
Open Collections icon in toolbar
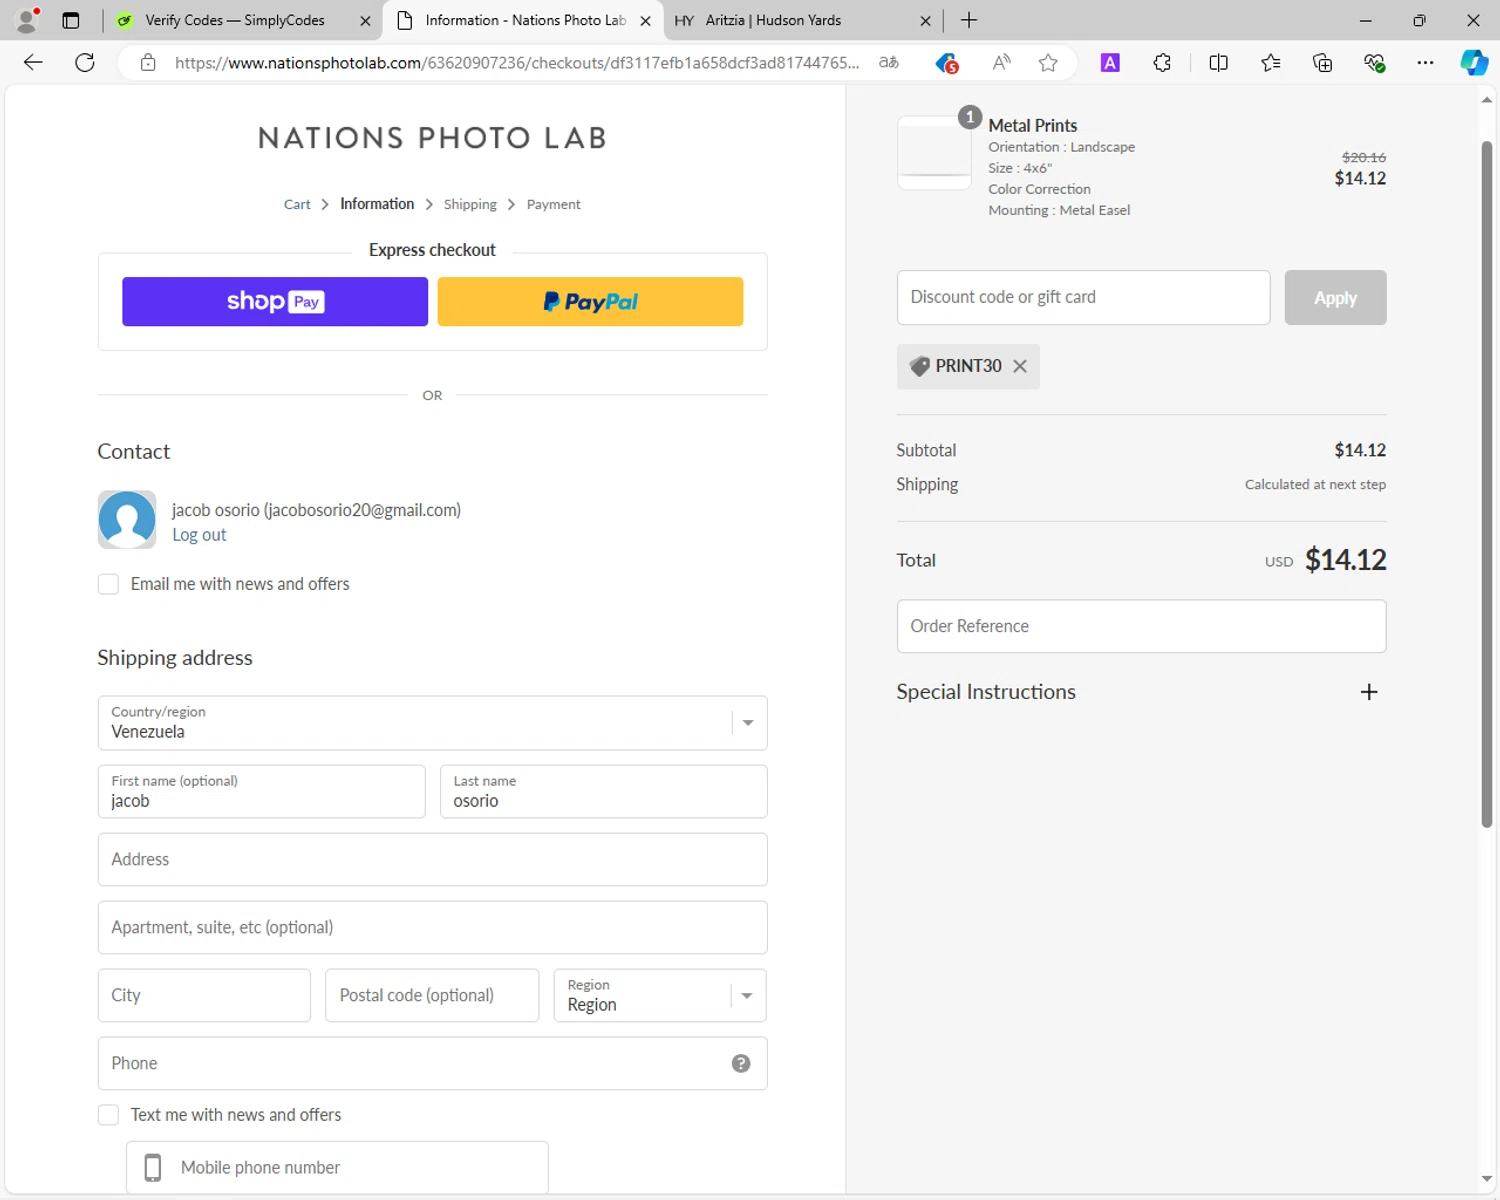[x=1322, y=63]
